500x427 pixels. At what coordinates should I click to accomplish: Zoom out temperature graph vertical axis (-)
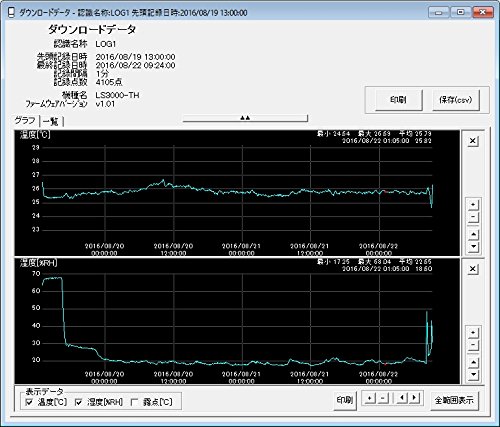click(473, 217)
